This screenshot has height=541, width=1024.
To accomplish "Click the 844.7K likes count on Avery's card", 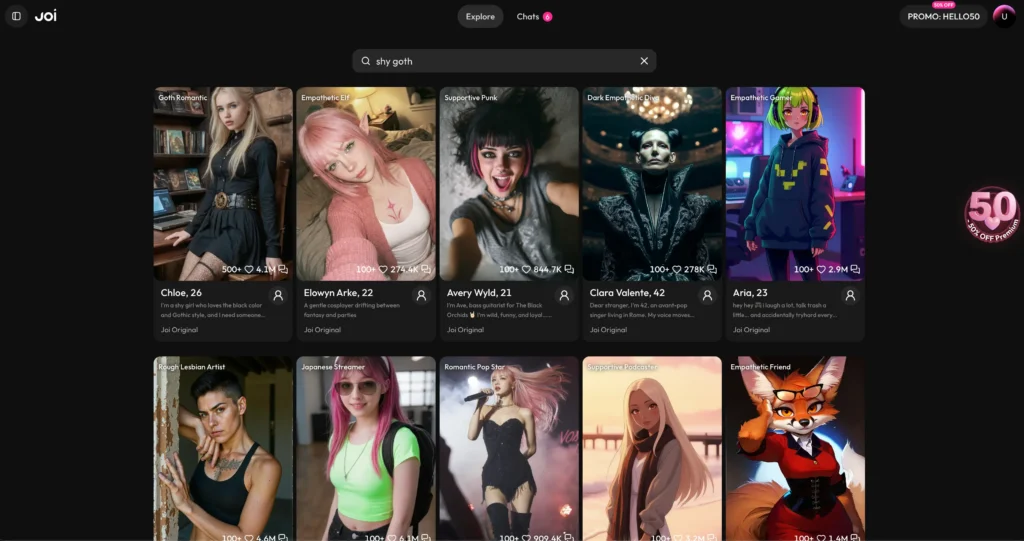I will 547,269.
